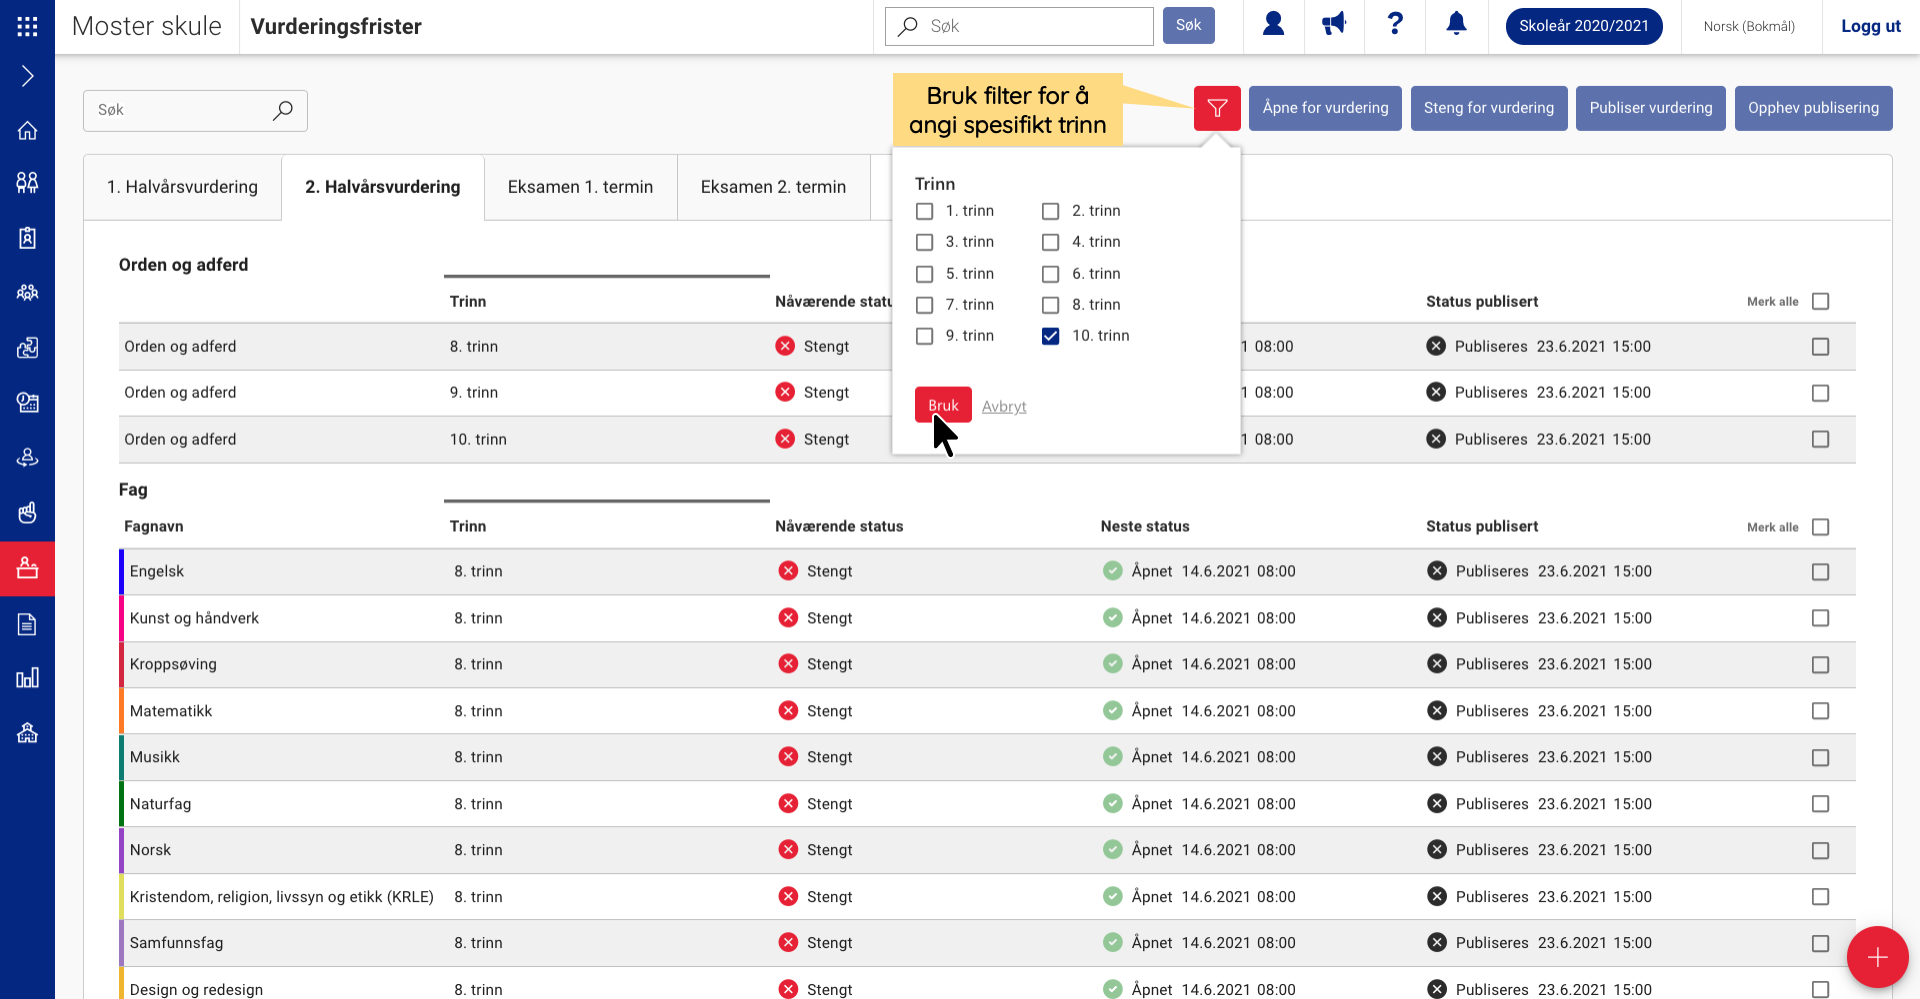Switch to 1. Halvårsvurdering tab
The image size is (1920, 999).
point(182,187)
